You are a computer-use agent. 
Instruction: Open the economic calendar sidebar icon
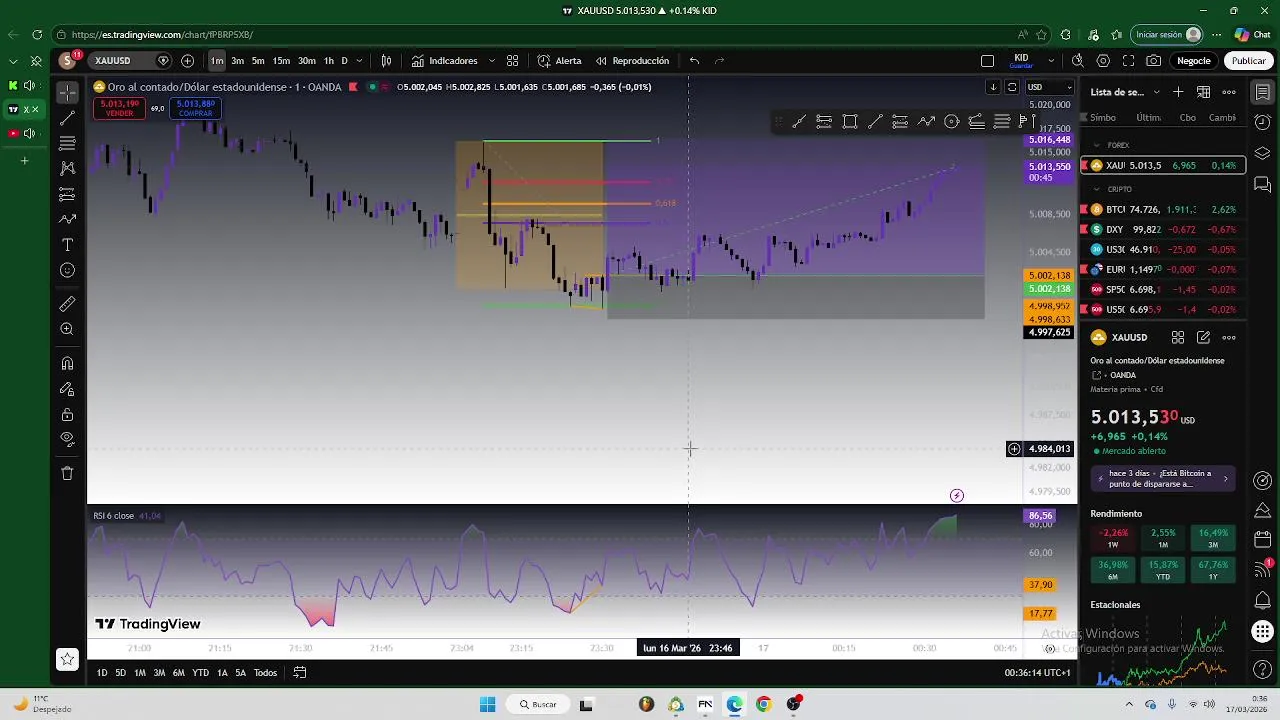(1263, 539)
